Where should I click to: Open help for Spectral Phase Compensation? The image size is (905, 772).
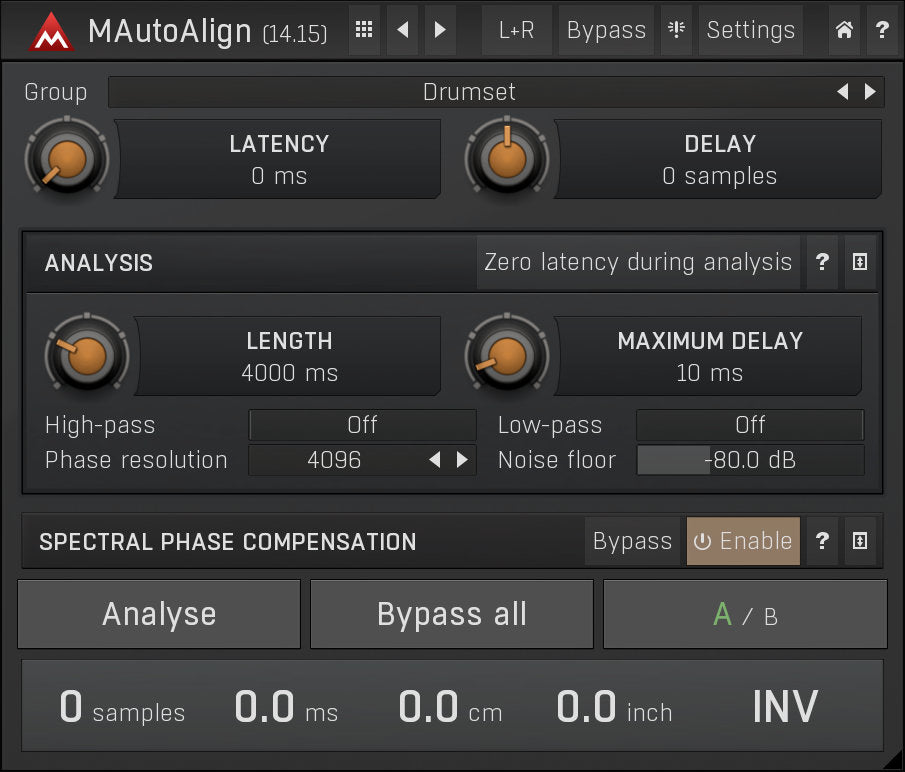(822, 541)
